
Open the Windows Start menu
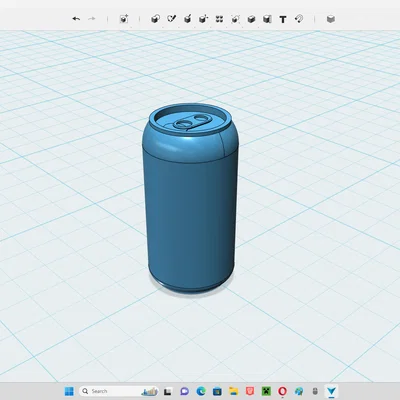[69, 391]
